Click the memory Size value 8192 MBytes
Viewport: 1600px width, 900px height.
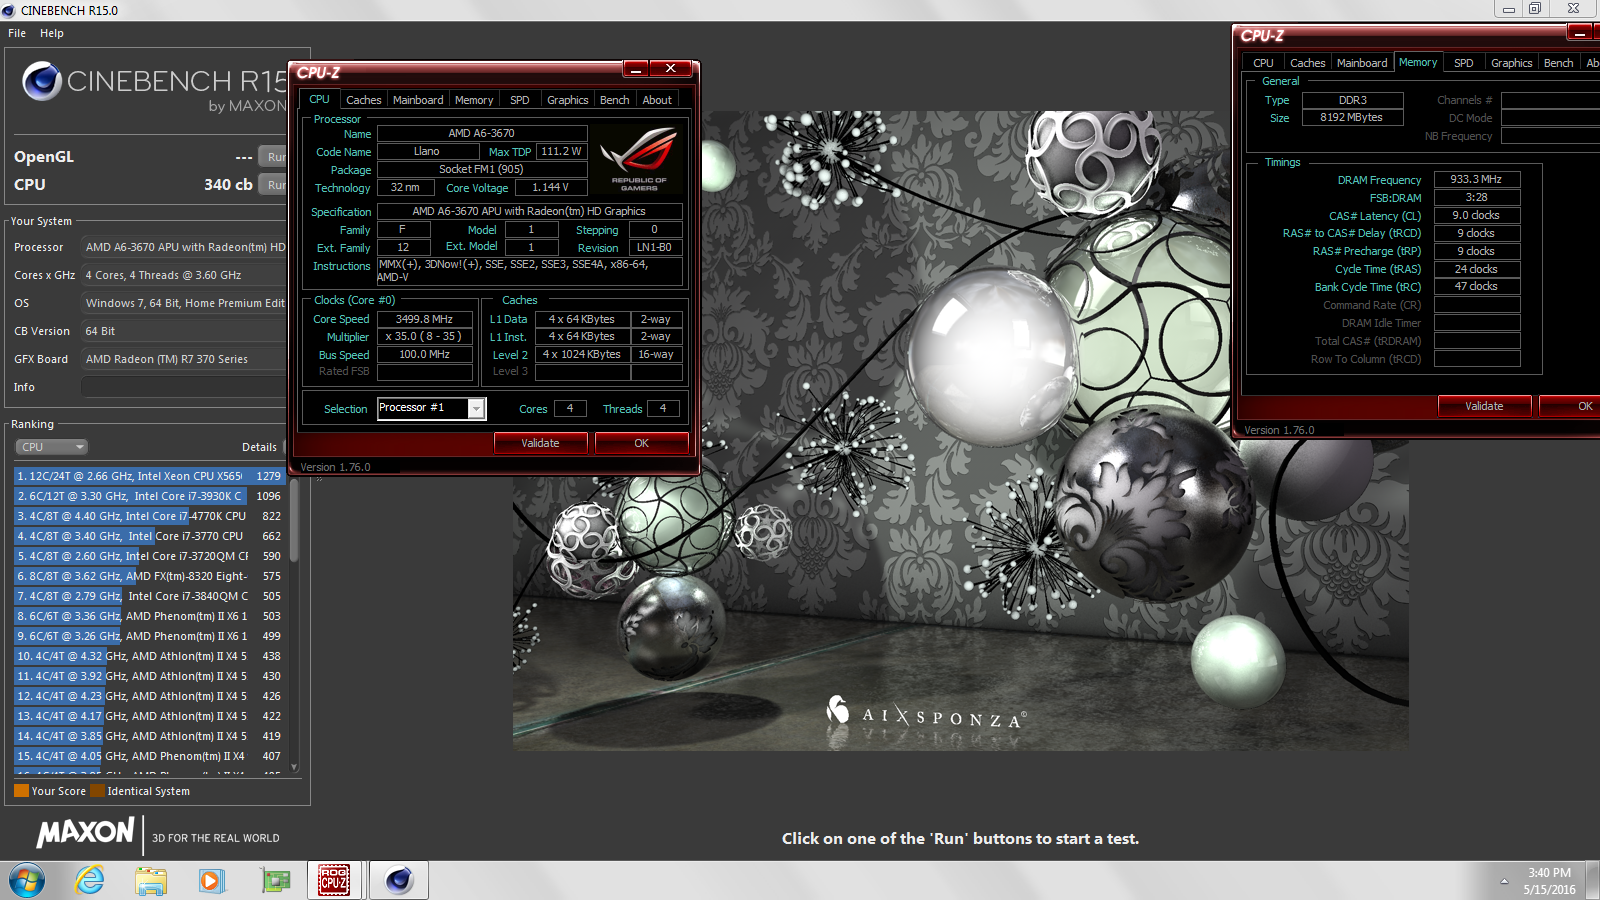click(x=1352, y=117)
